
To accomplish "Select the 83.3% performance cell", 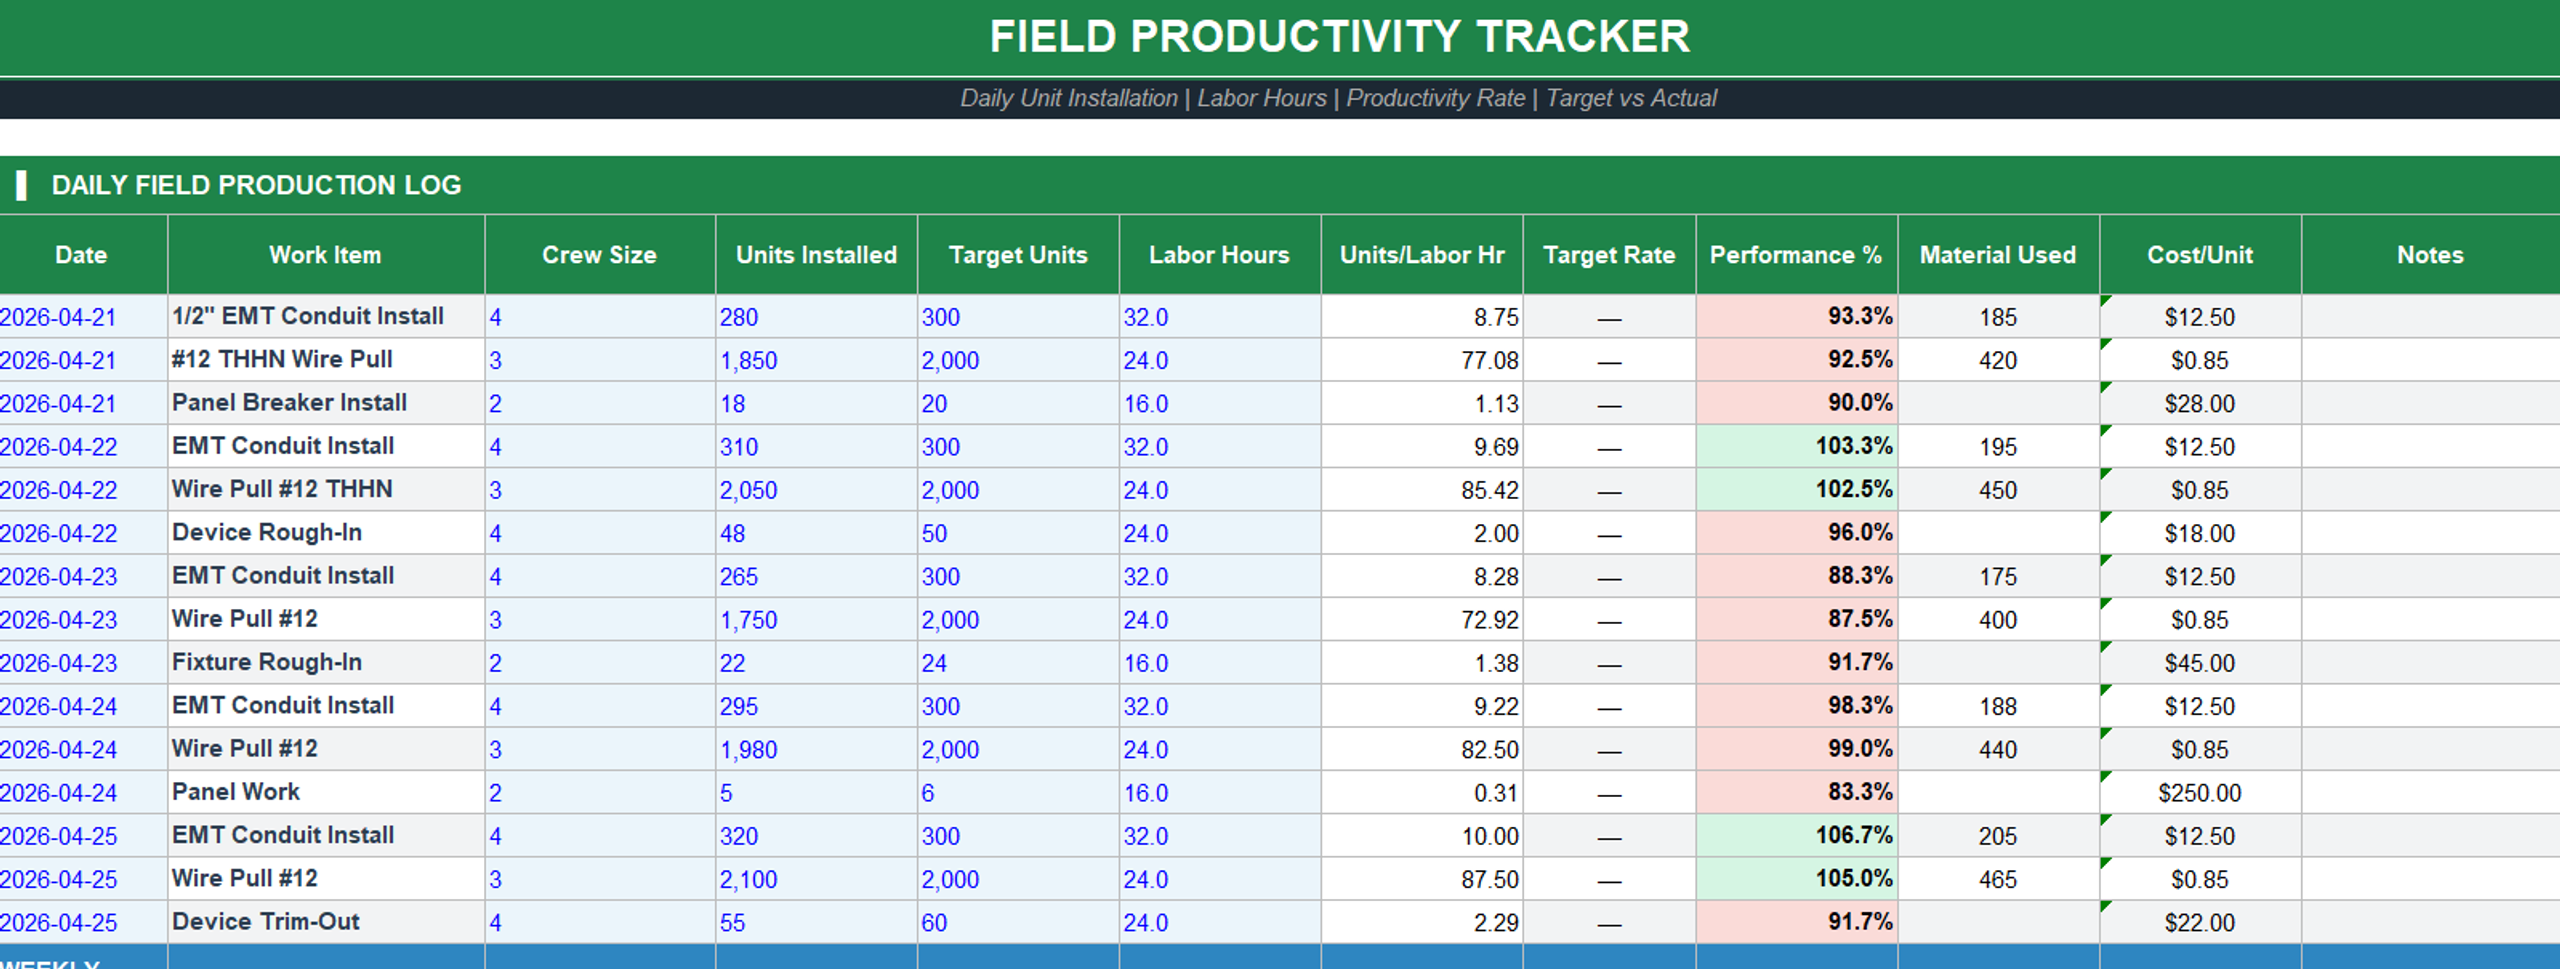I will pyautogui.click(x=1797, y=792).
